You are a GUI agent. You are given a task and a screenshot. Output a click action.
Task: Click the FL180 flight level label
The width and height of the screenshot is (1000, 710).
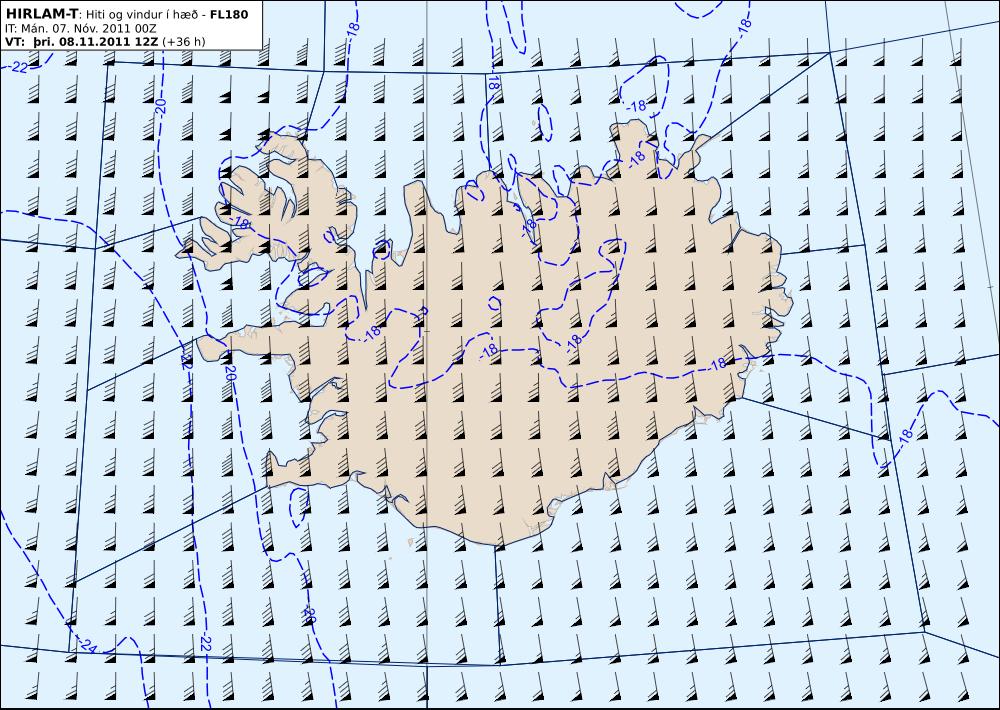[229, 14]
